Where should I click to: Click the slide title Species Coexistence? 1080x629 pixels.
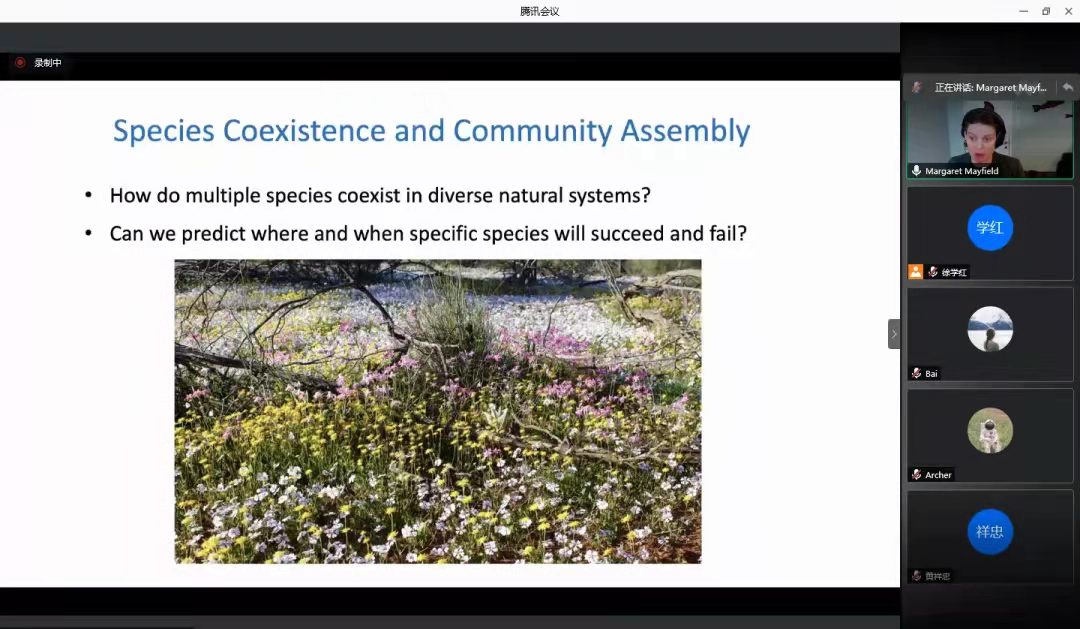pos(431,131)
